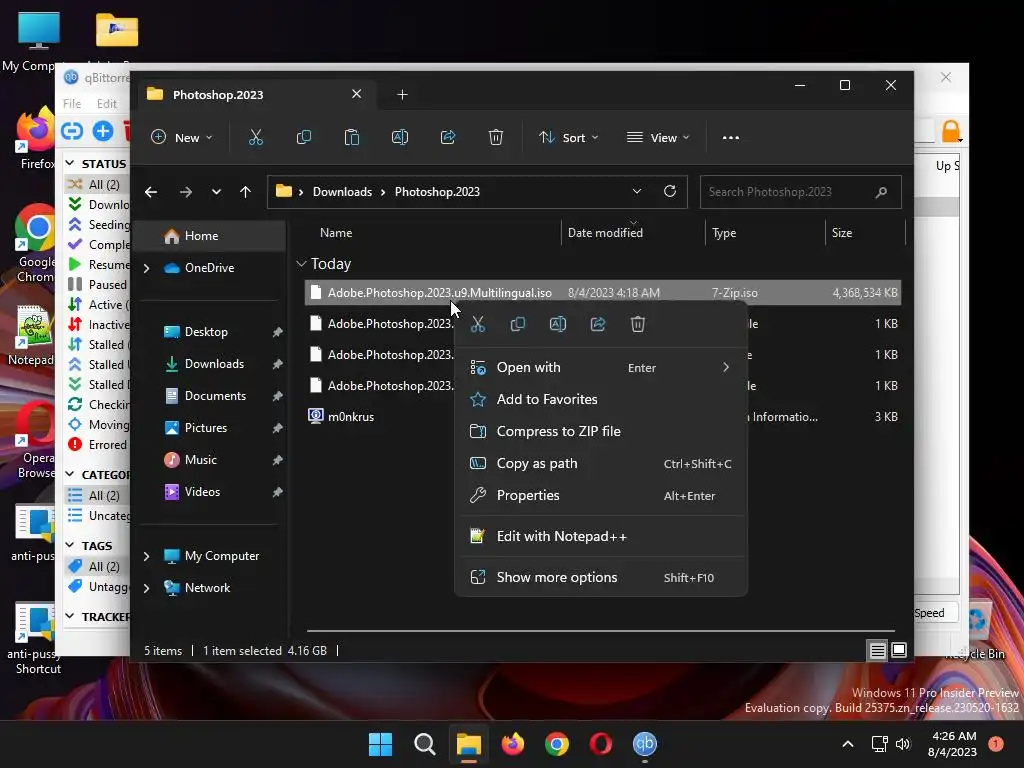Click Cut icon in Explorer toolbar
Viewport: 1024px width, 768px height.
click(x=255, y=137)
